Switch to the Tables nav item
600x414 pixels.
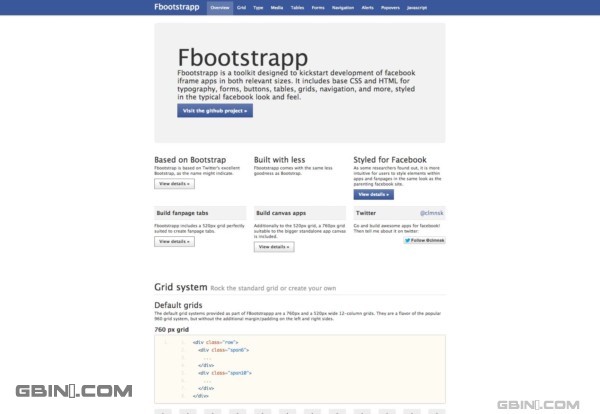pyautogui.click(x=296, y=7)
